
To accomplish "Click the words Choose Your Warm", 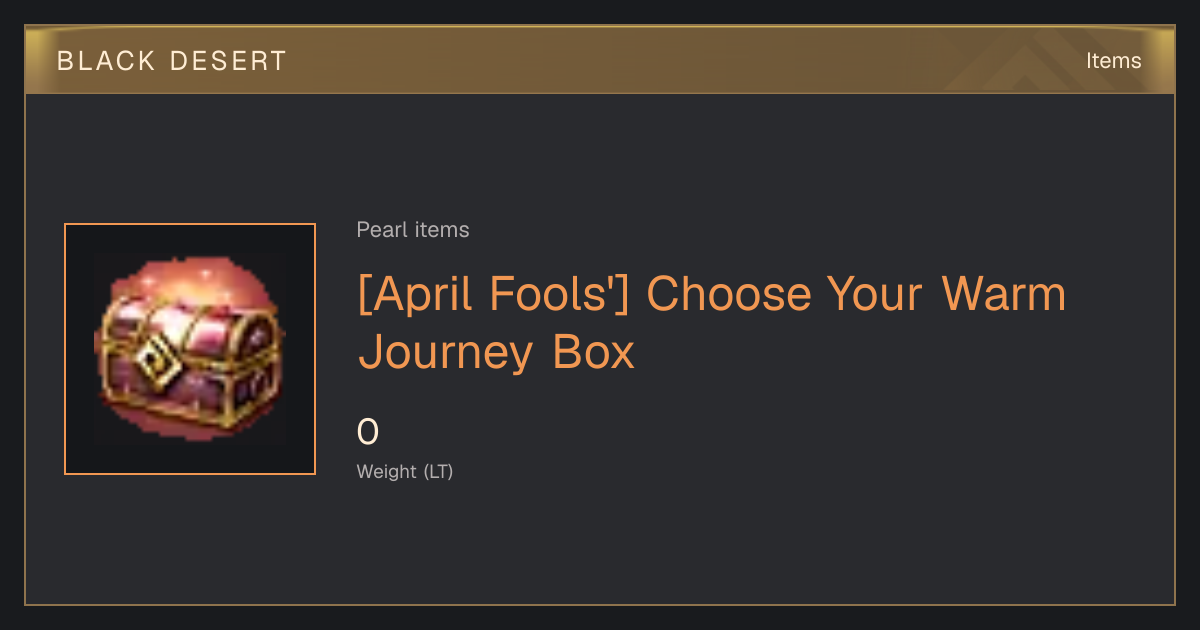I will [856, 294].
